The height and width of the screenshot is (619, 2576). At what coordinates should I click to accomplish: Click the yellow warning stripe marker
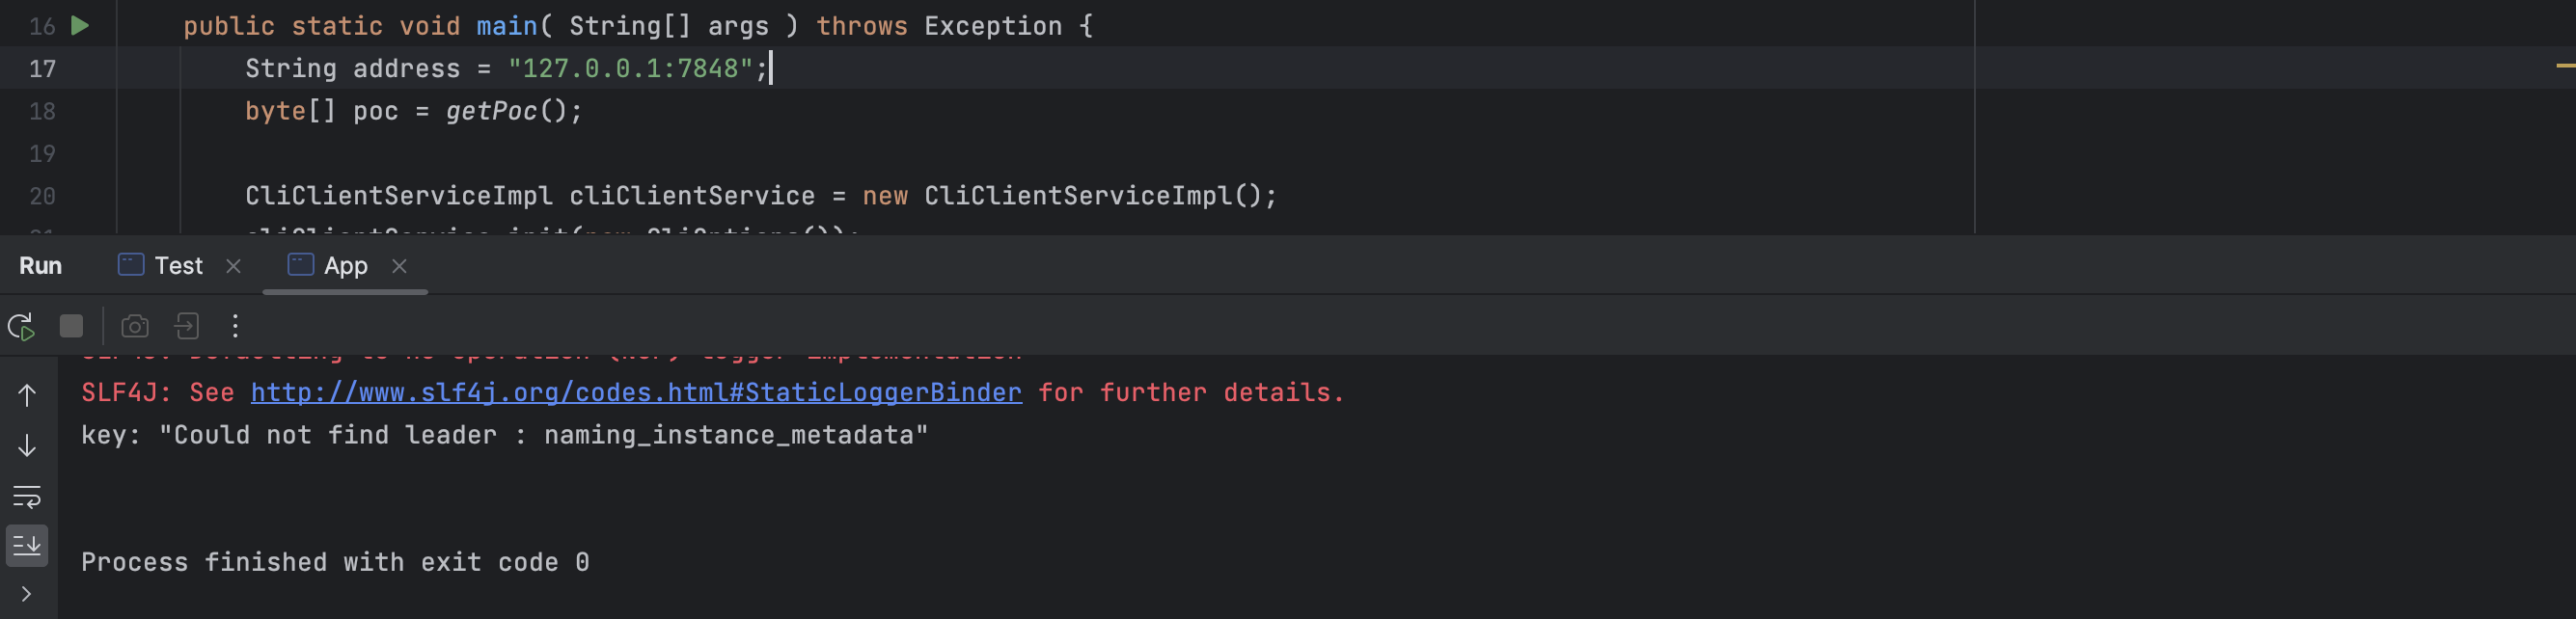[2565, 65]
